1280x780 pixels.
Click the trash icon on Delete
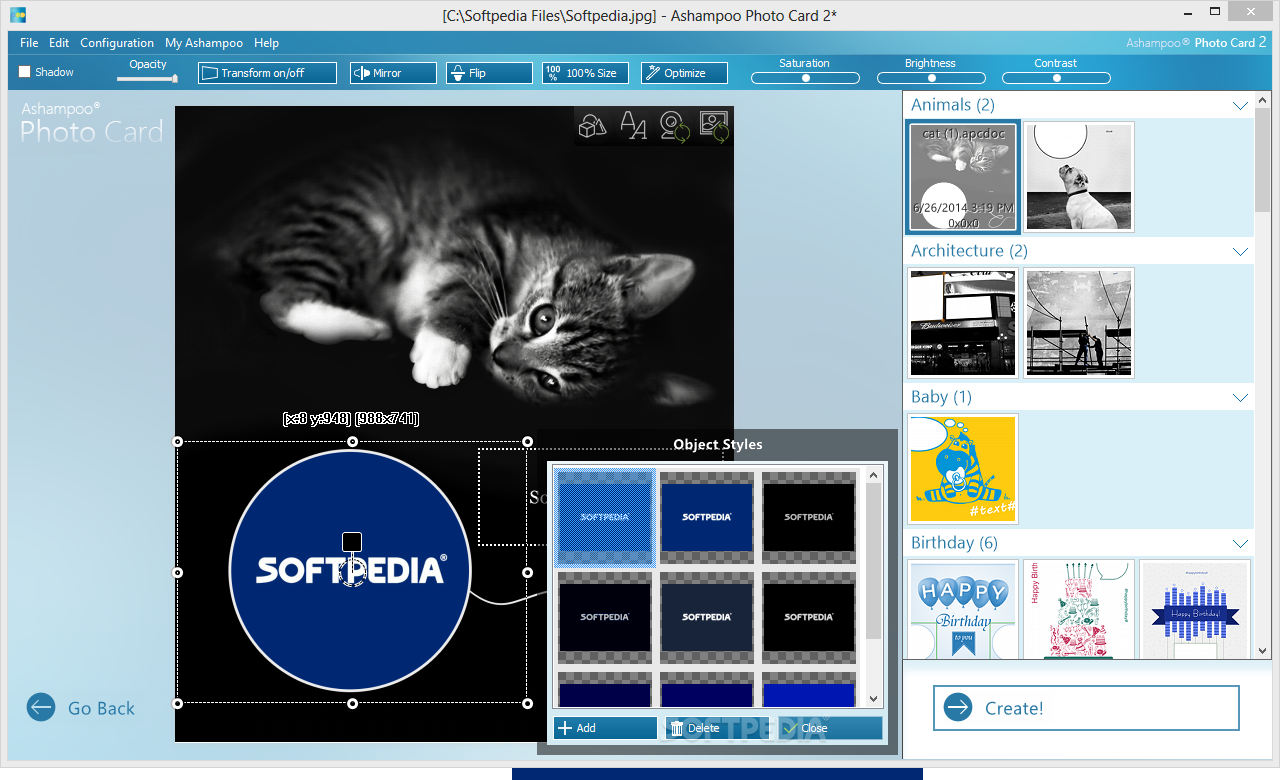(x=677, y=728)
